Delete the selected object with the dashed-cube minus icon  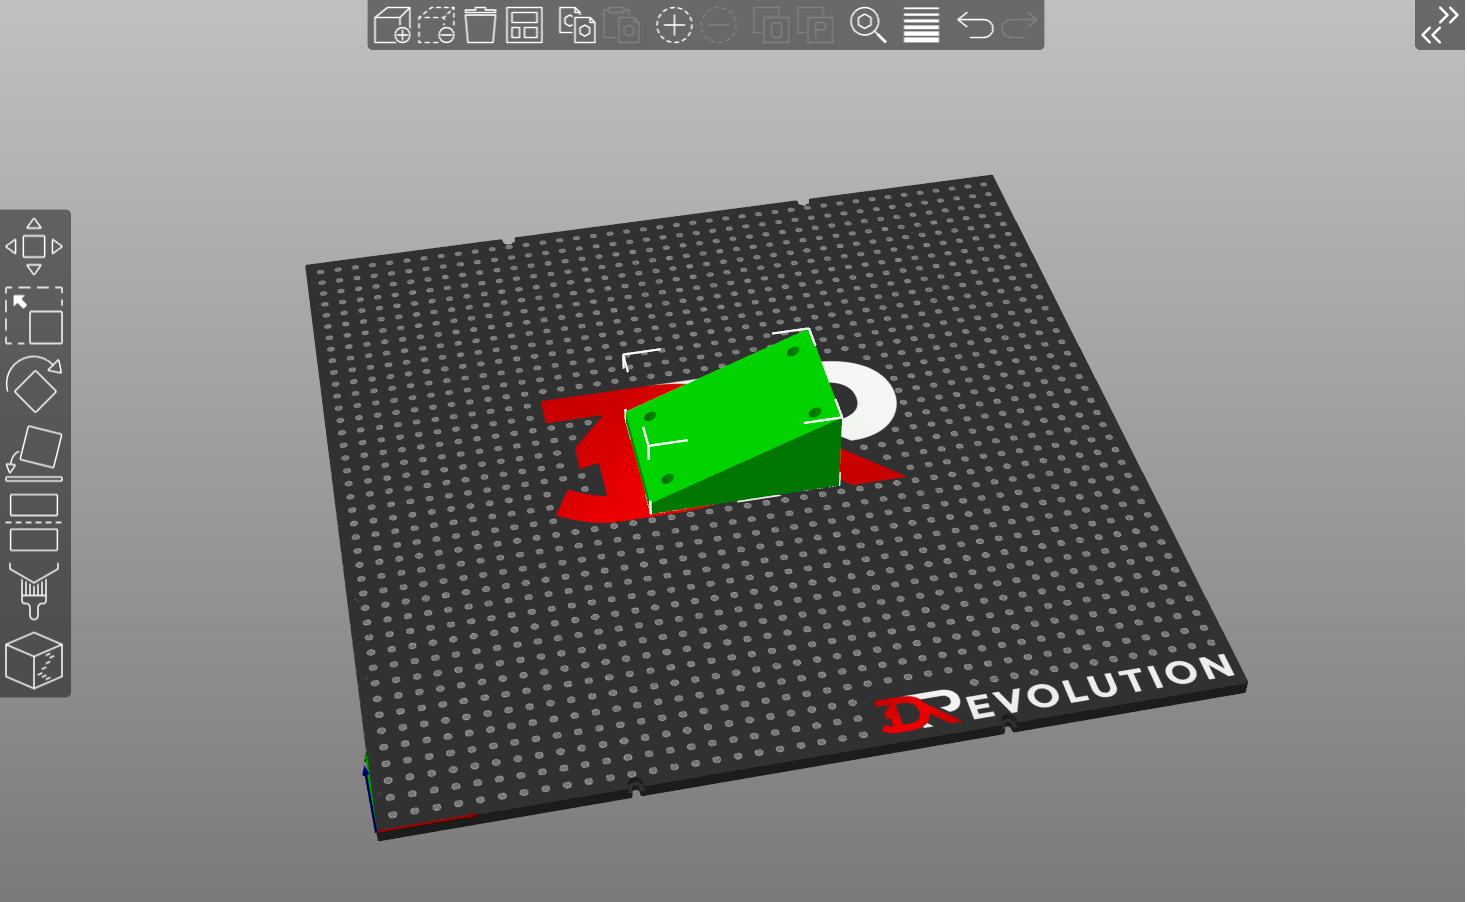point(436,25)
